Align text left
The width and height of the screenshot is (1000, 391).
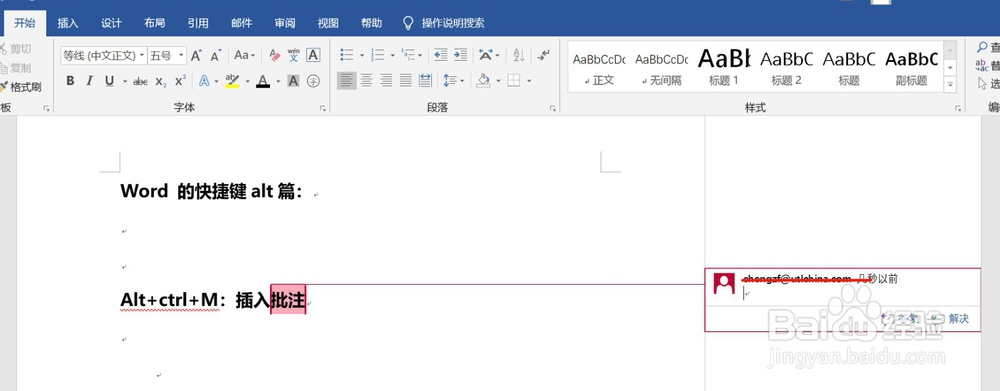[346, 81]
